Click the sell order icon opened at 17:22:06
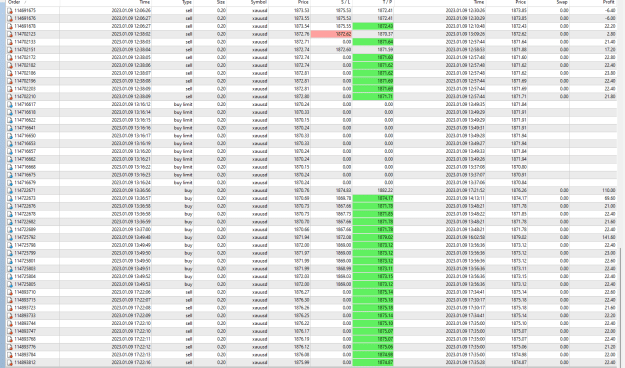The width and height of the screenshot is (625, 368). [x=10, y=292]
